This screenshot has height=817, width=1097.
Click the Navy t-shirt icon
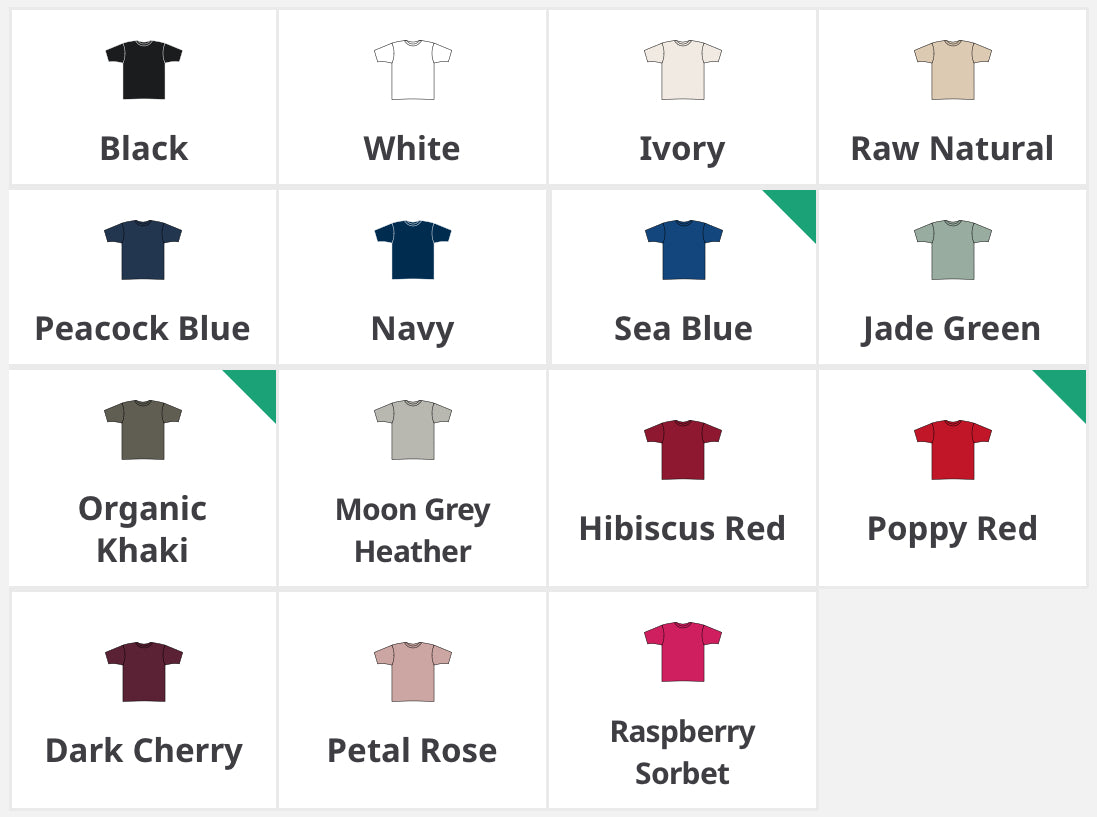click(412, 250)
